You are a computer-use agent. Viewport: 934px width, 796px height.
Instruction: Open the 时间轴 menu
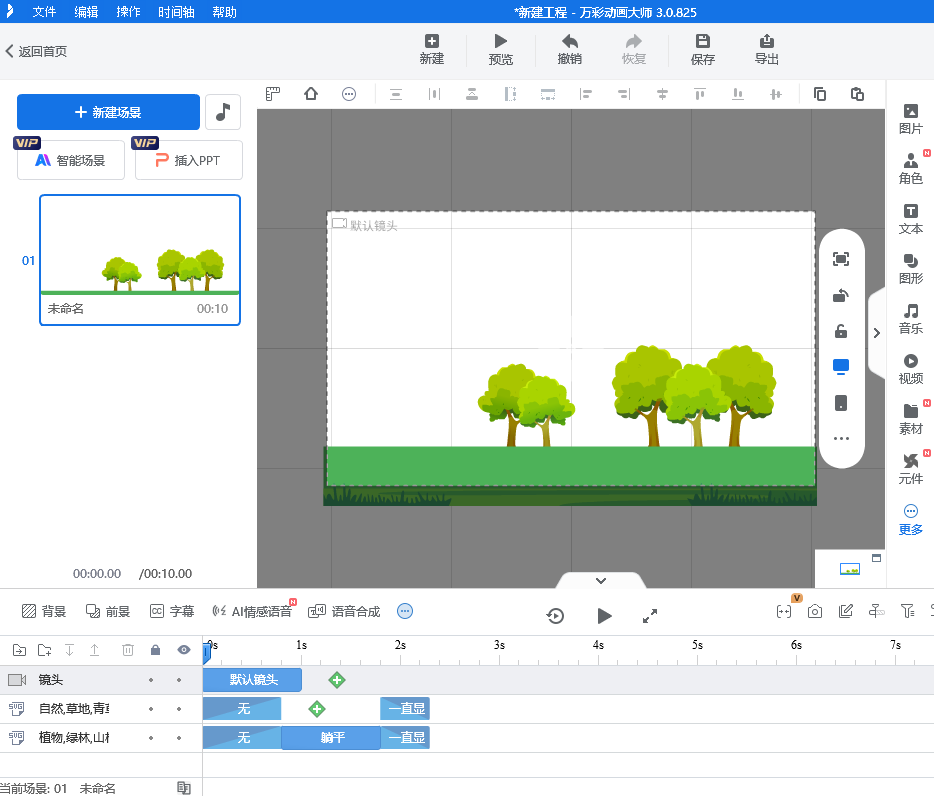[x=177, y=12]
